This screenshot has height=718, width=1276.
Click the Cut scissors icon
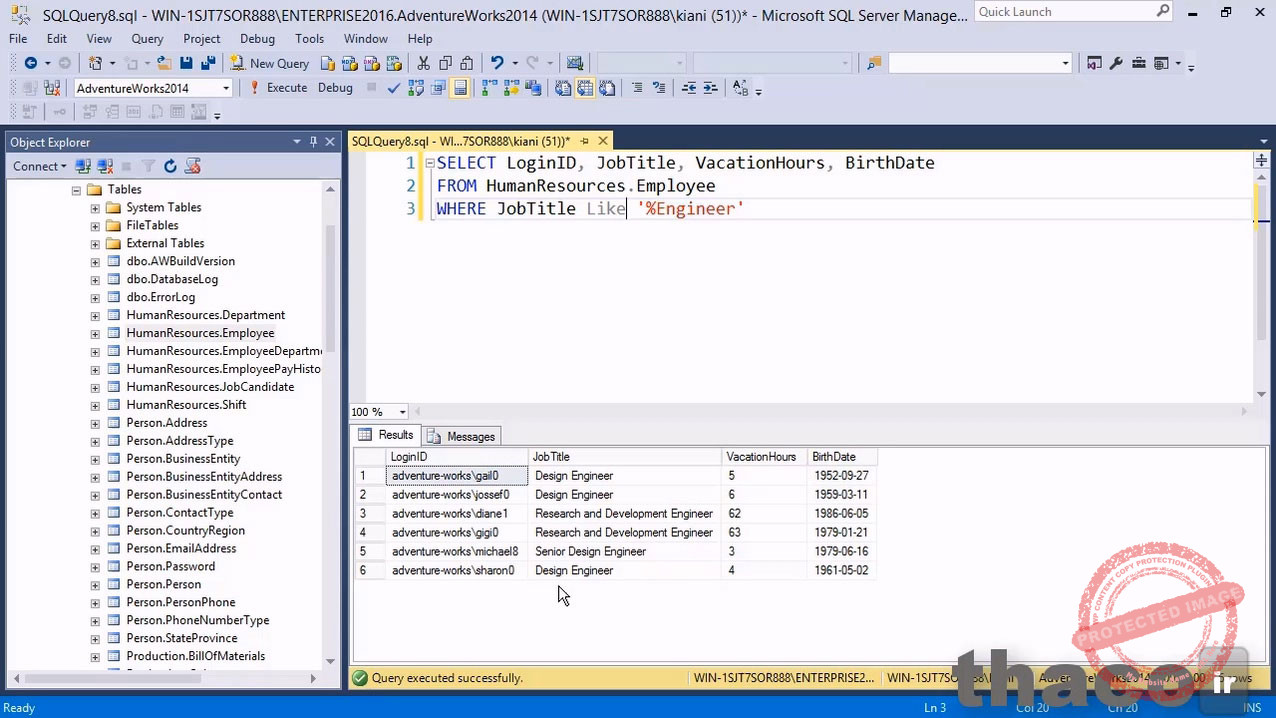tap(423, 63)
